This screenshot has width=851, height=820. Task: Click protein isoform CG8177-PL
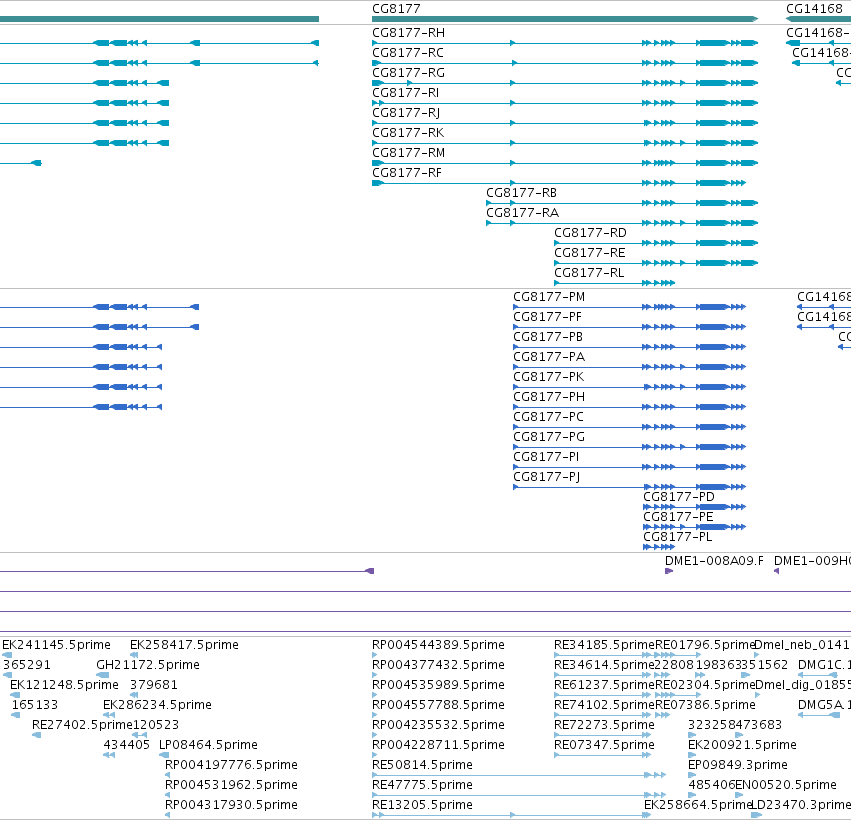(678, 537)
